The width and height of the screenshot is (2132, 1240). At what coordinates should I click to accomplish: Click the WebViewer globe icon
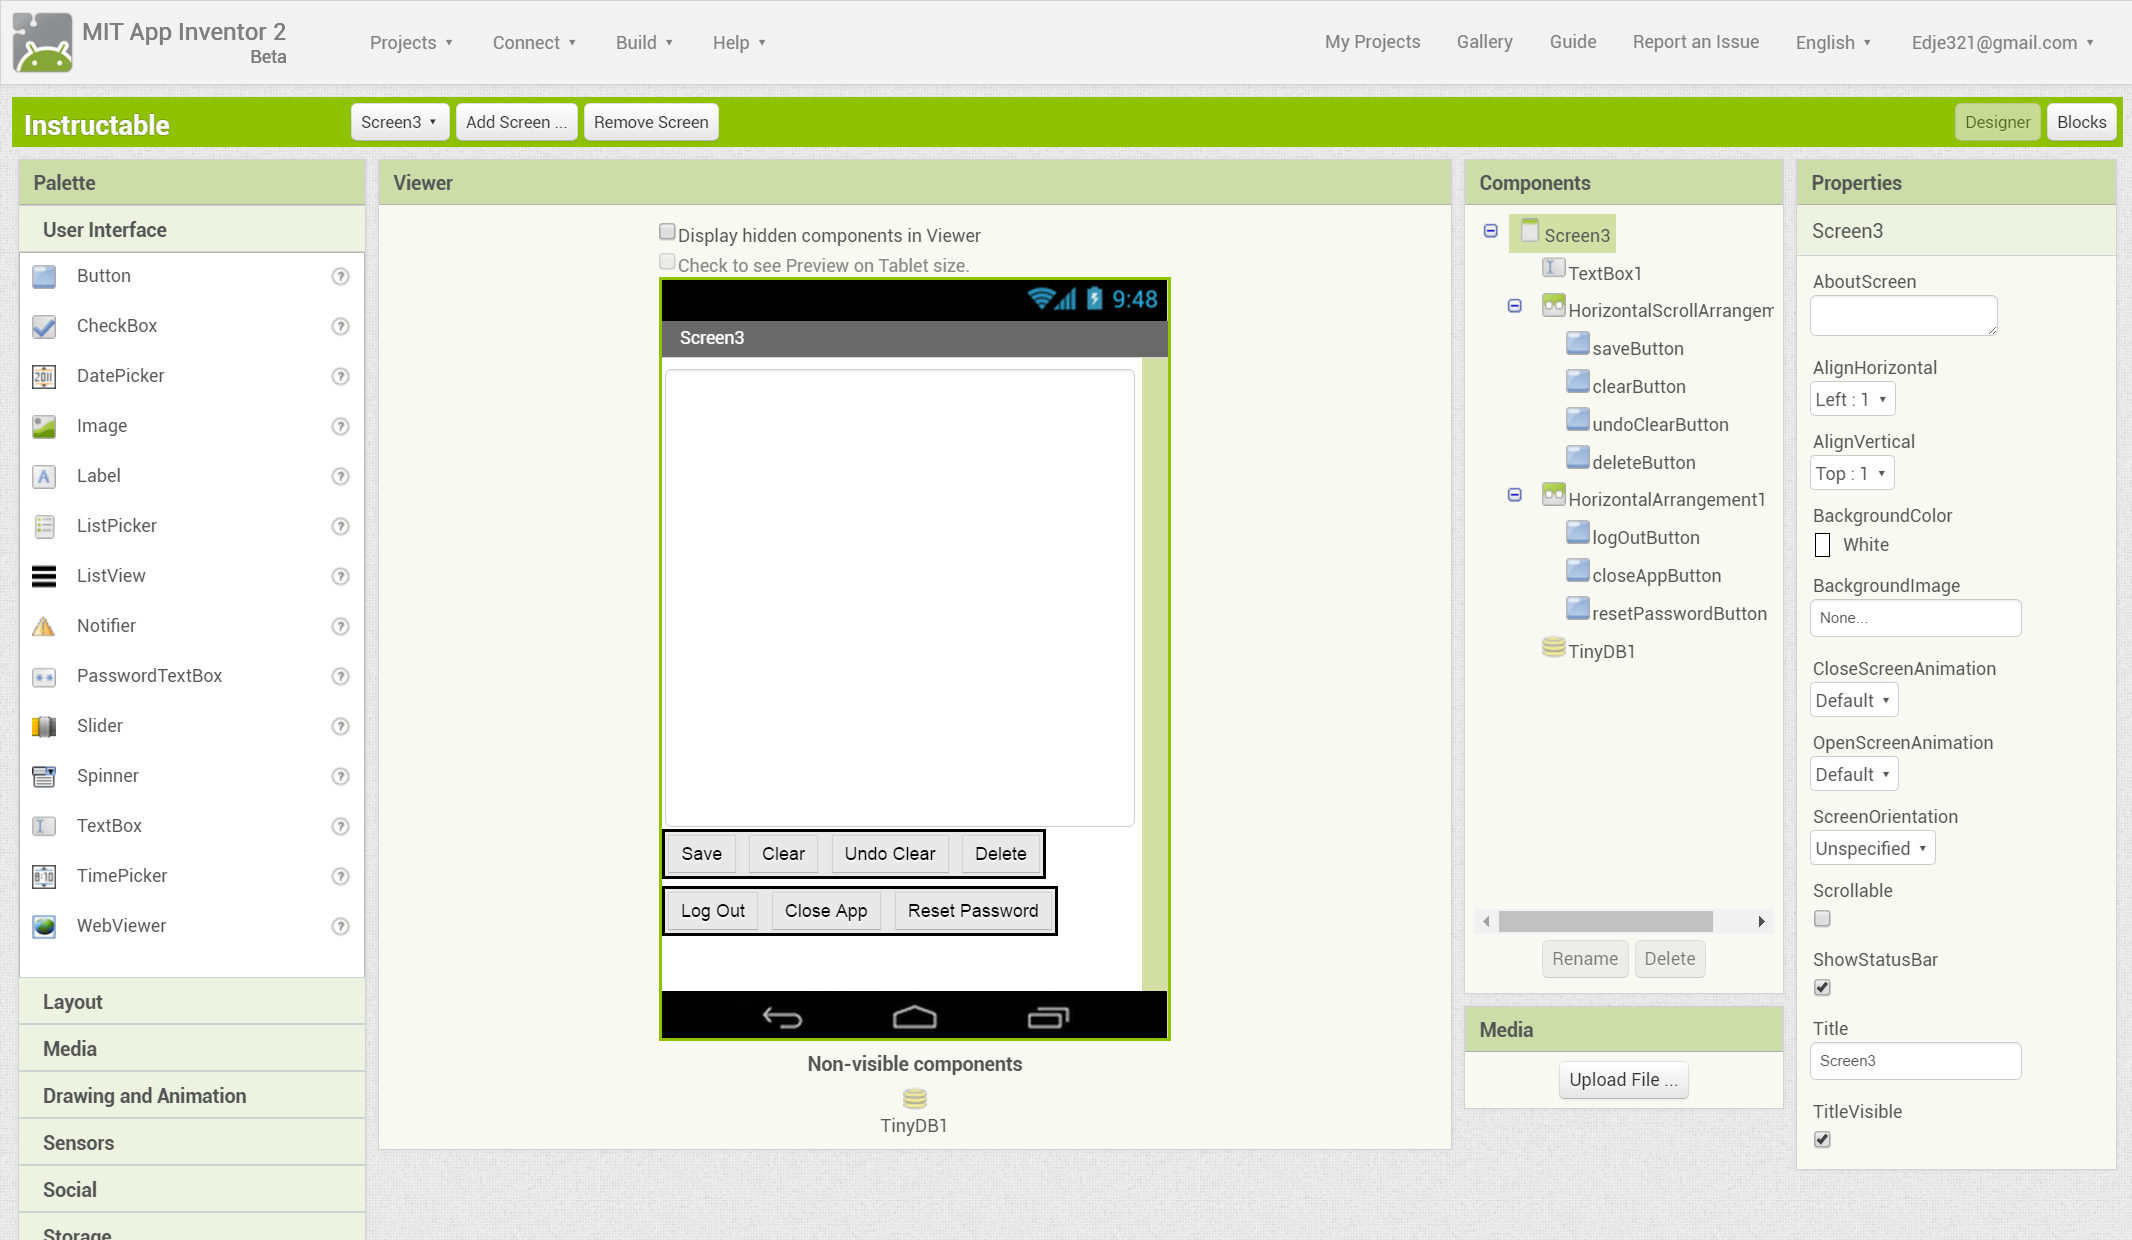coord(44,926)
